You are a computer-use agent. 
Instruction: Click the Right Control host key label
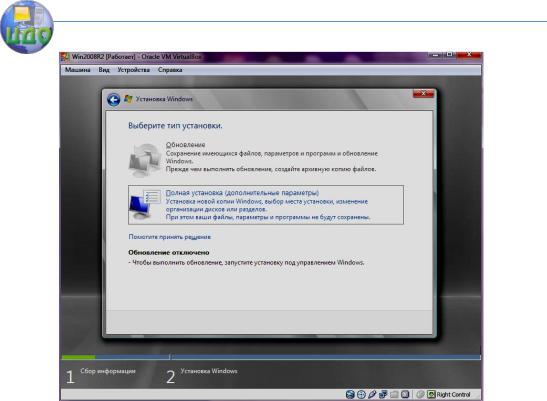click(453, 395)
